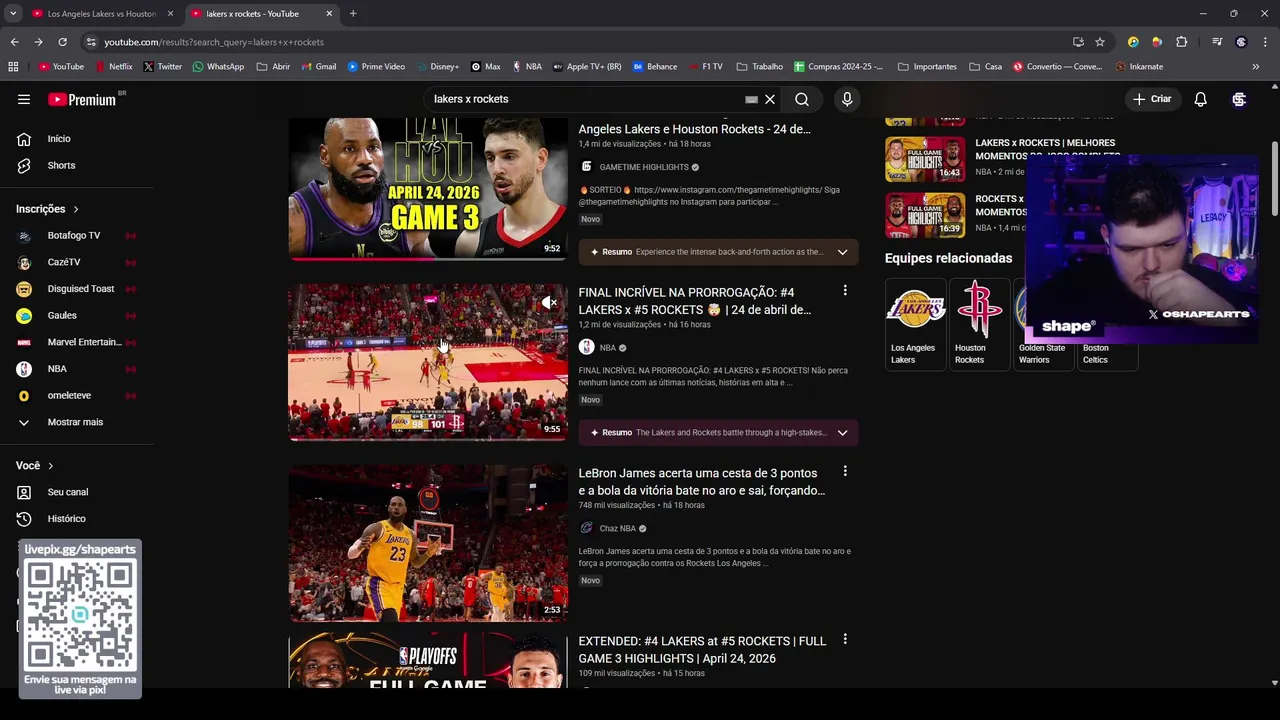Open the FINAL INCRÍVEL NA PRORROGAÇÃO video title
Screen dimensions: 1280x720
pyautogui.click(x=694, y=301)
